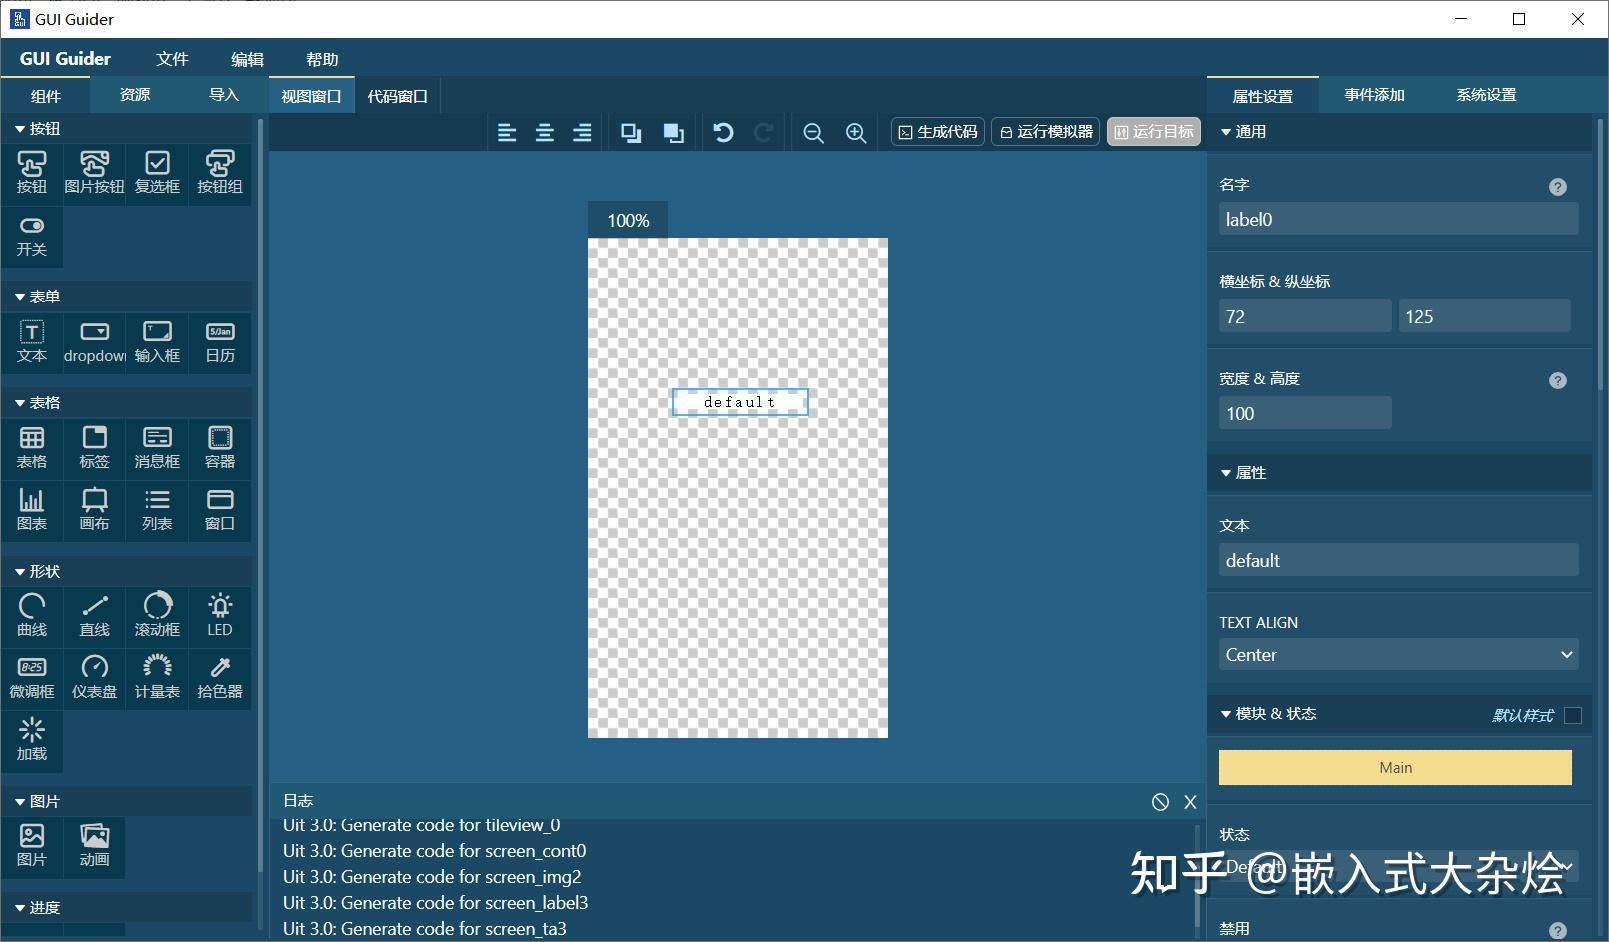Select the 按钮 (Button) widget tool

32,172
